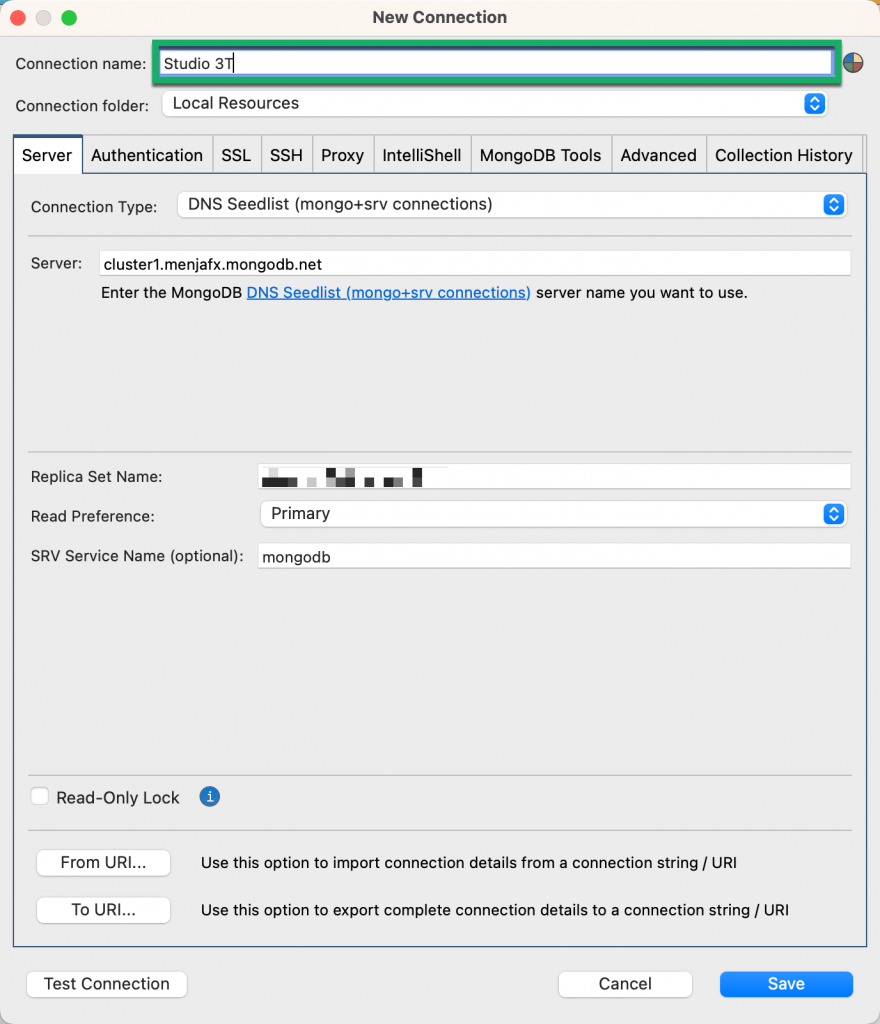The width and height of the screenshot is (880, 1024).
Task: Follow the DNS Seedlist (mongo+srv connections) link
Action: pyautogui.click(x=388, y=293)
